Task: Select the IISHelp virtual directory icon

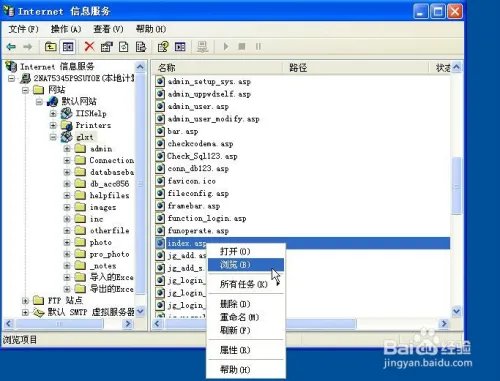Action: [67, 113]
